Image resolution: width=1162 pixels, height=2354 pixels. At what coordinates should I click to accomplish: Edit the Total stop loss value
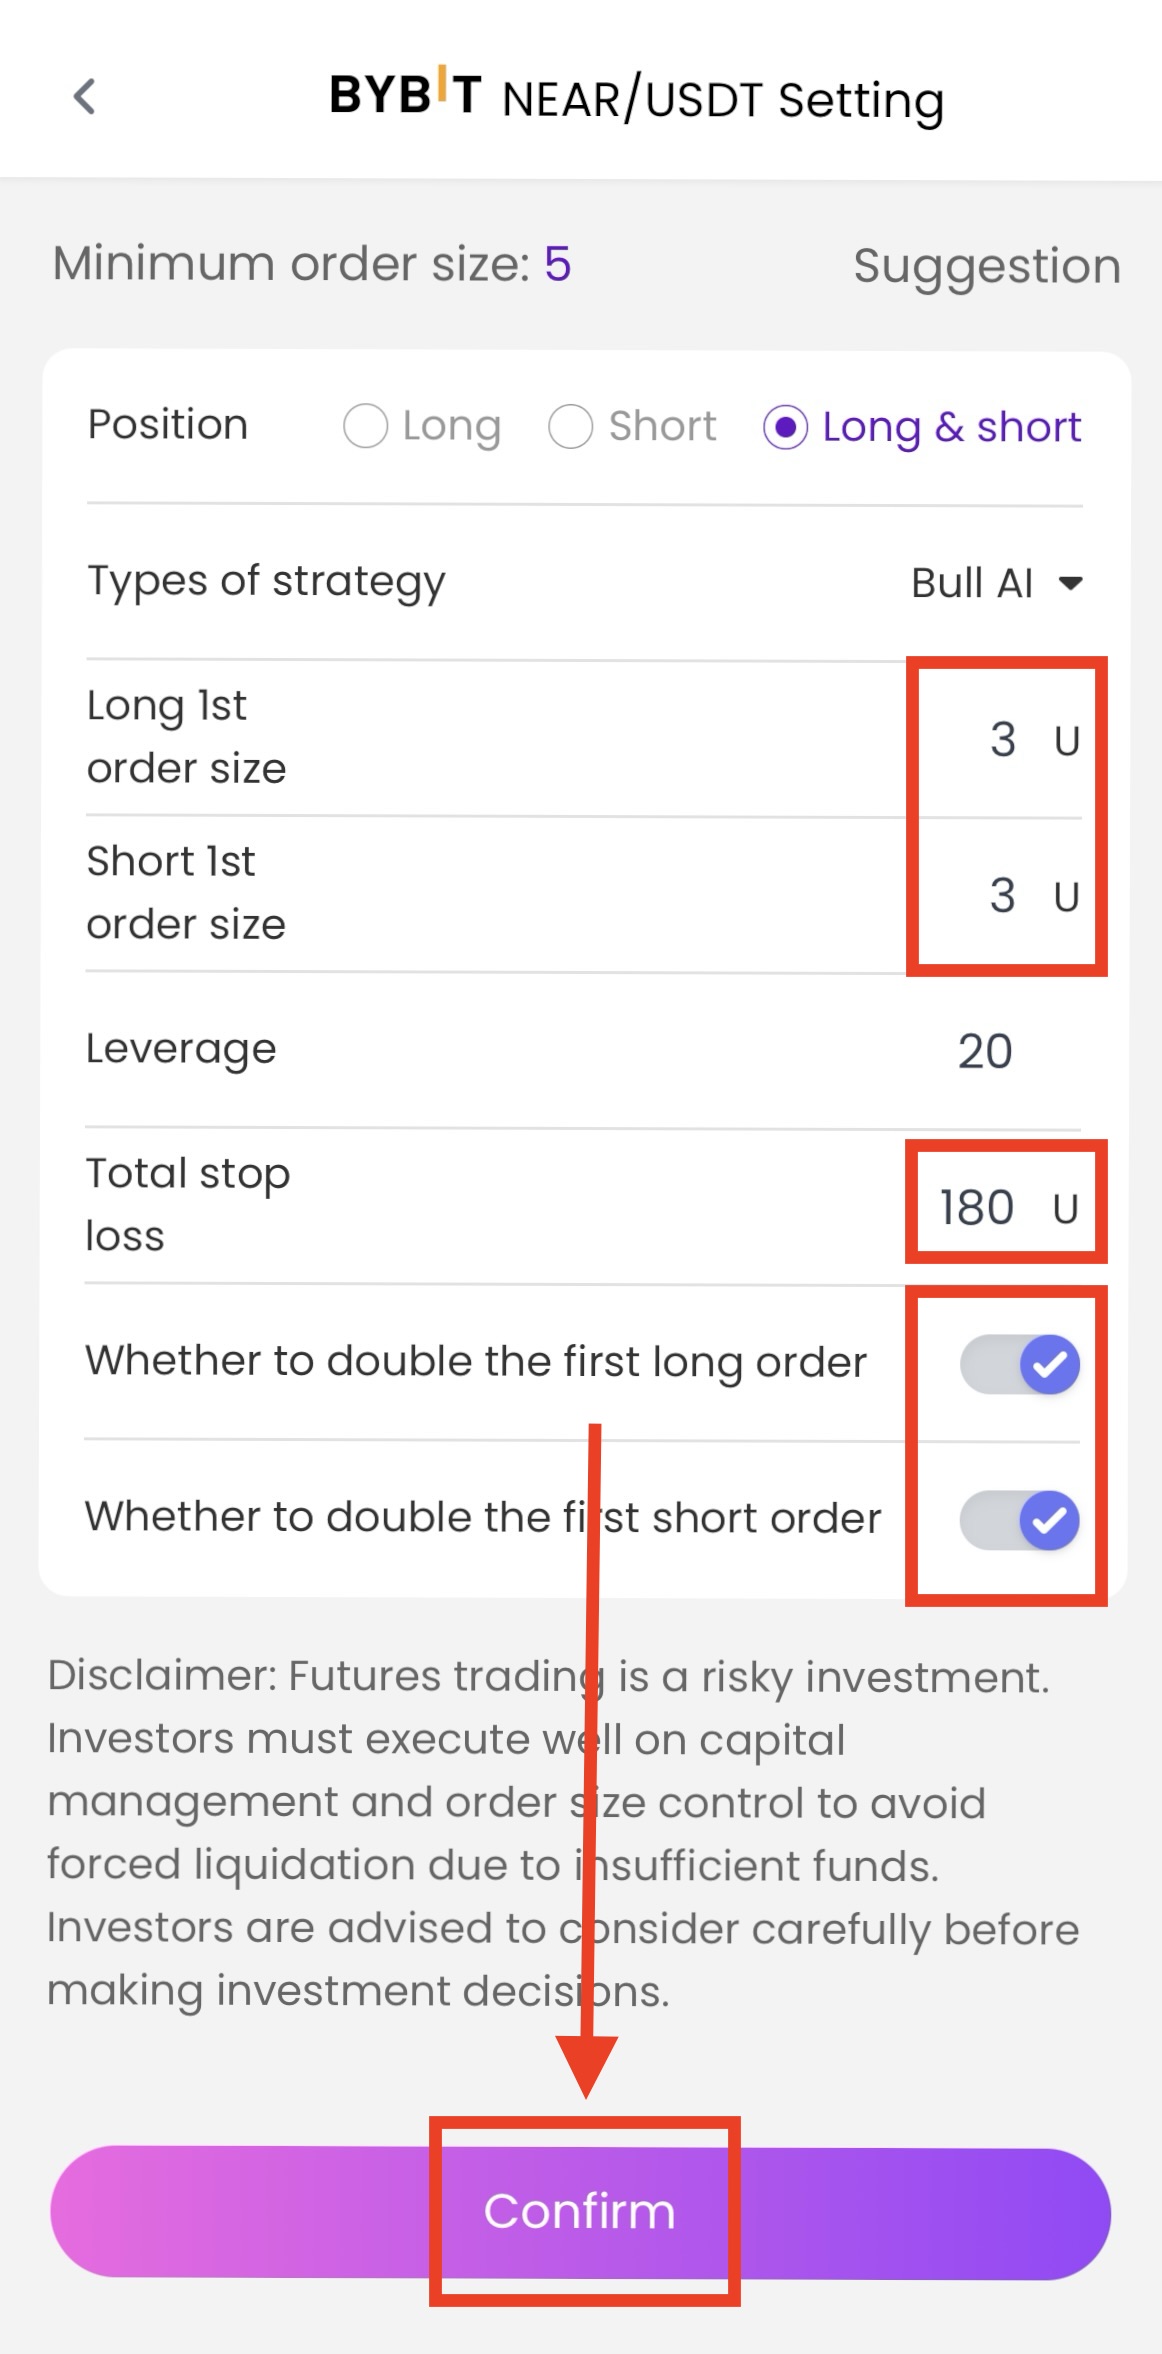tap(977, 1208)
